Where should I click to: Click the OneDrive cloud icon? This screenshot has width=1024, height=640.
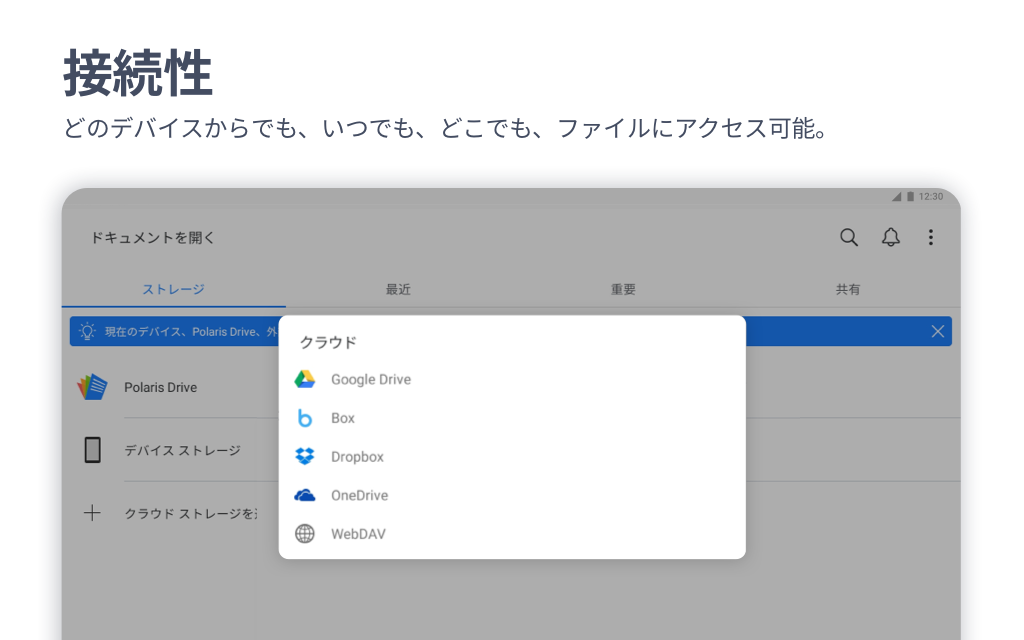(x=305, y=495)
